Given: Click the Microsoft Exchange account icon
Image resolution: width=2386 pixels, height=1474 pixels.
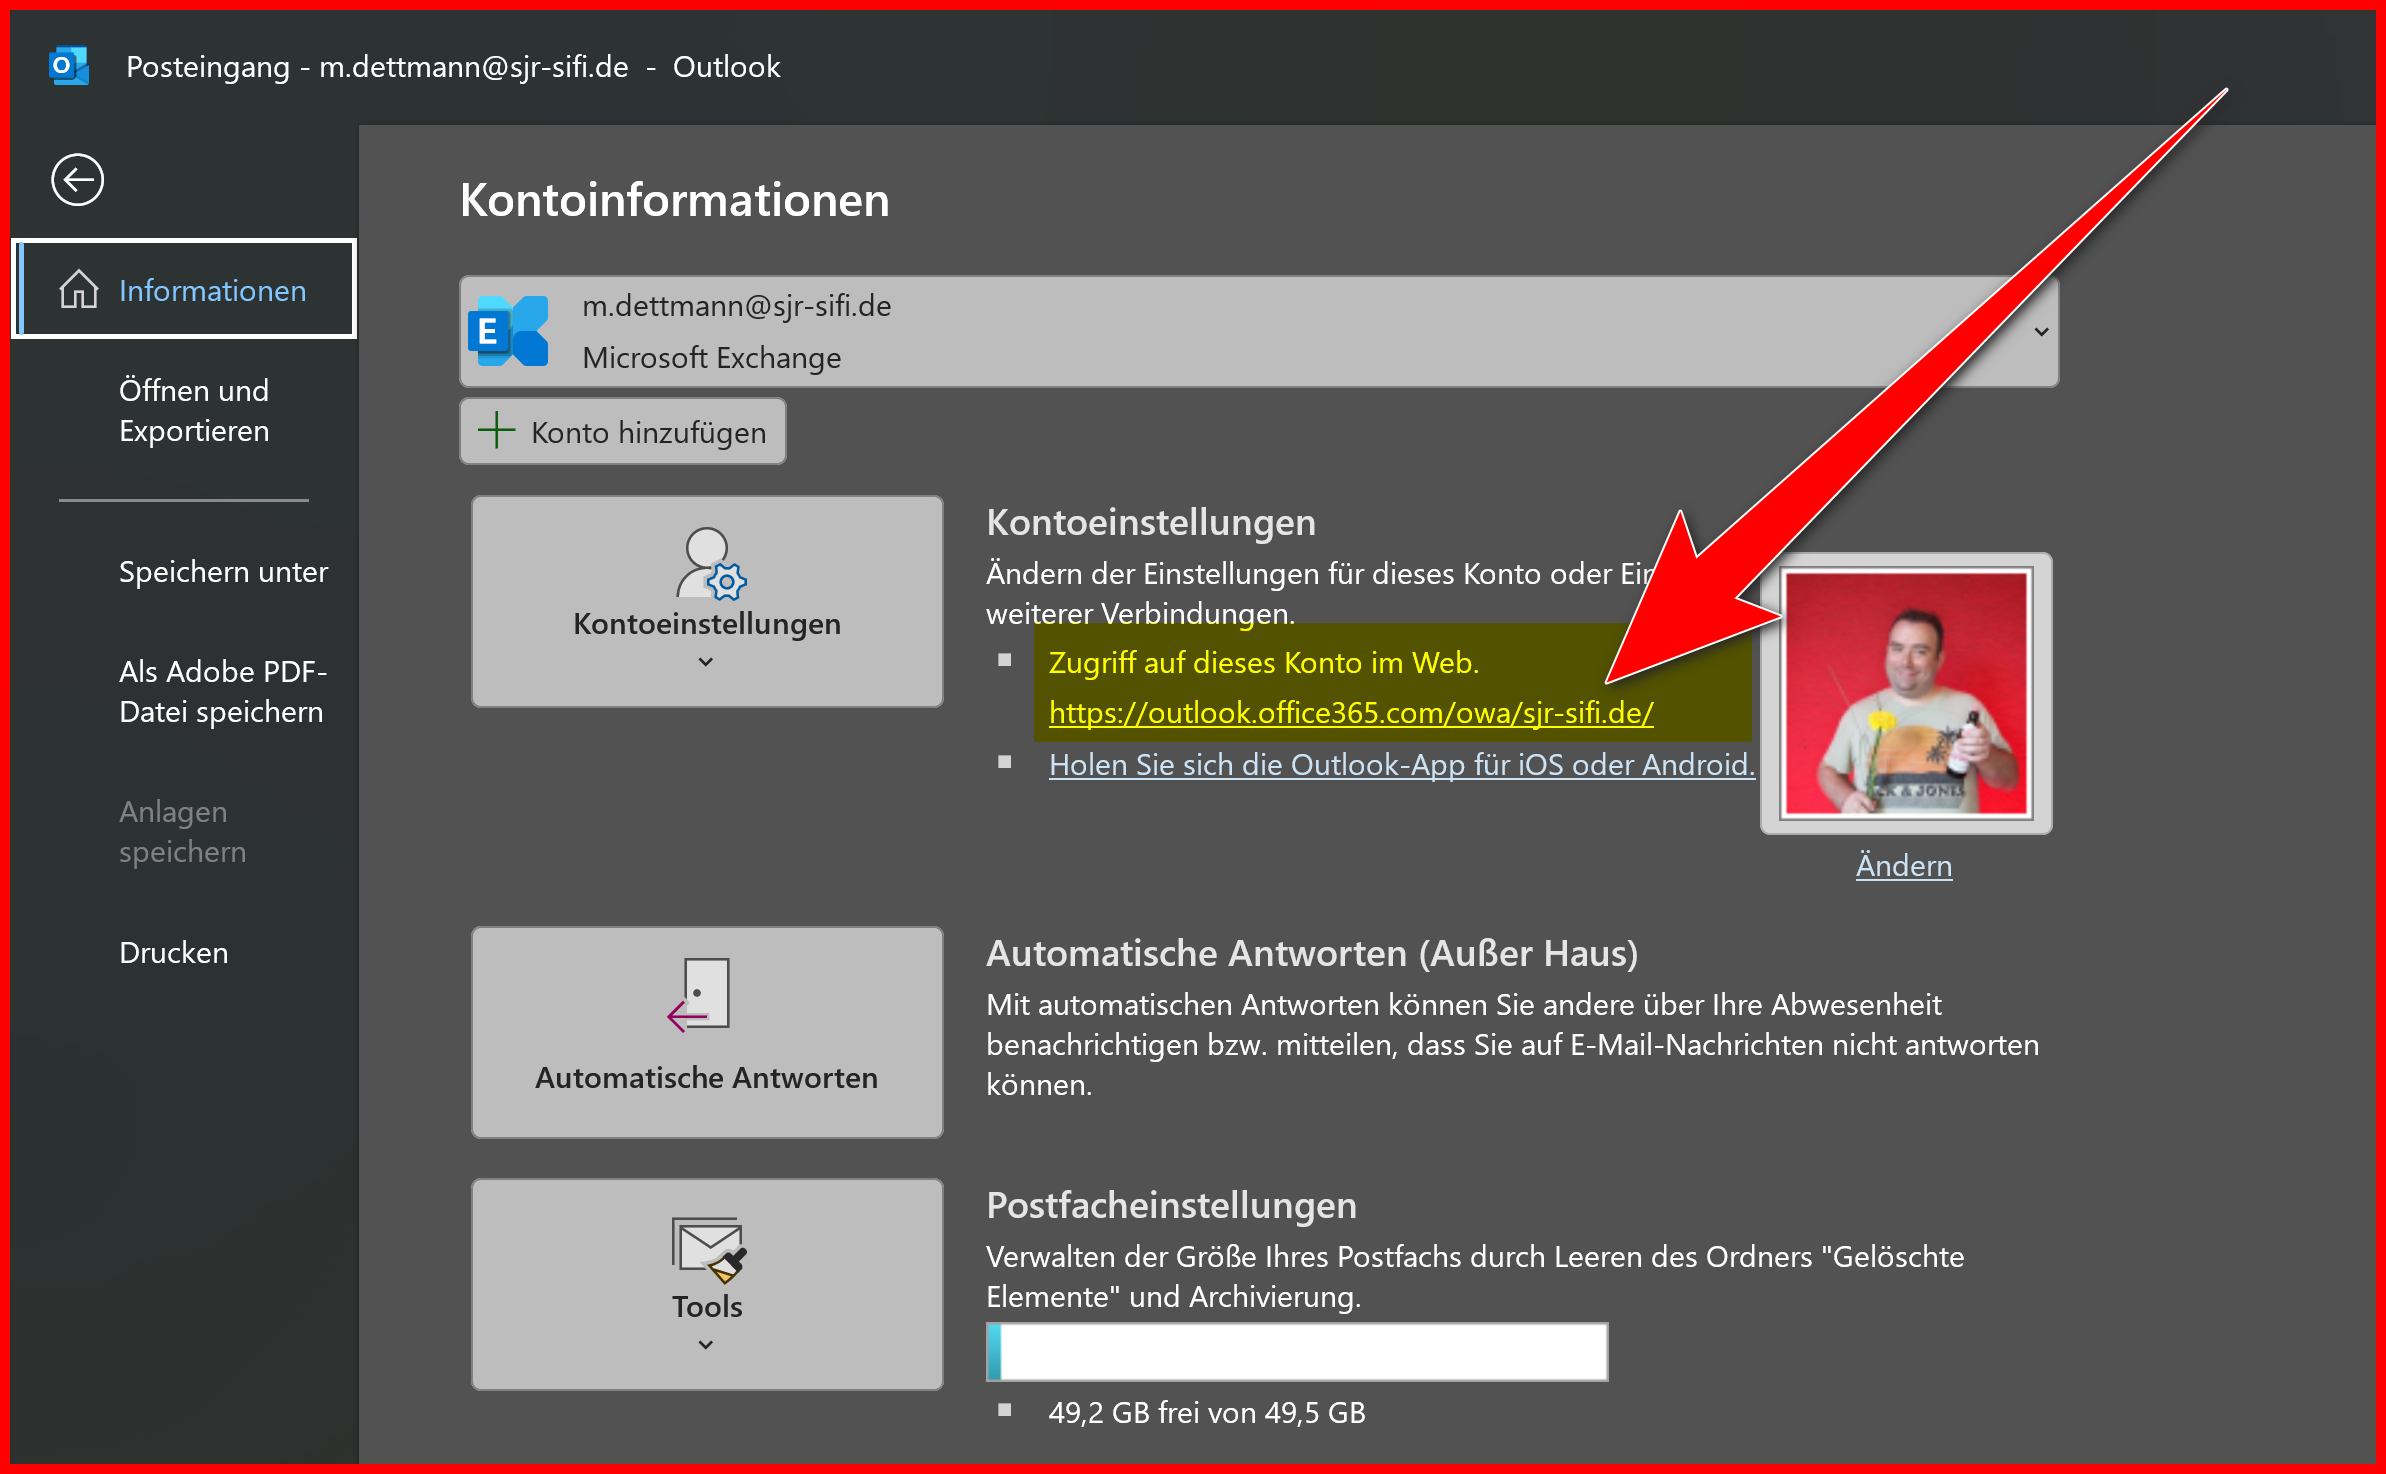Looking at the screenshot, I should coord(509,331).
